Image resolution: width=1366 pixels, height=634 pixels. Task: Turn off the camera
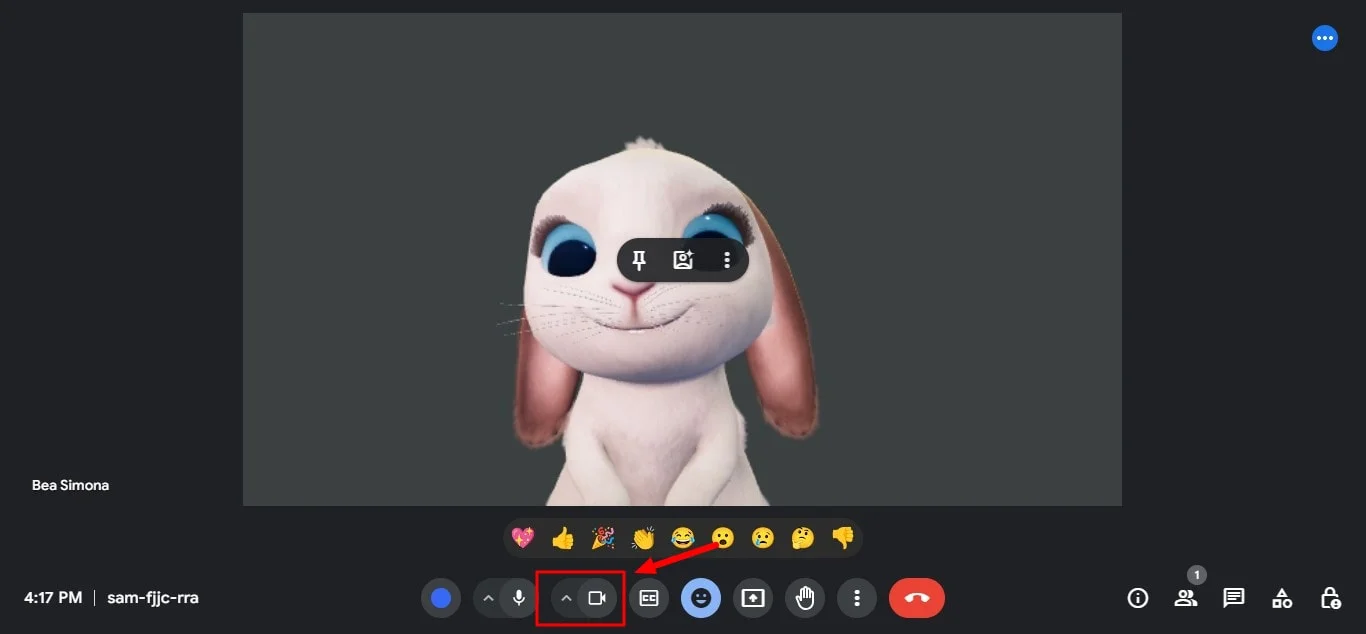click(x=597, y=599)
